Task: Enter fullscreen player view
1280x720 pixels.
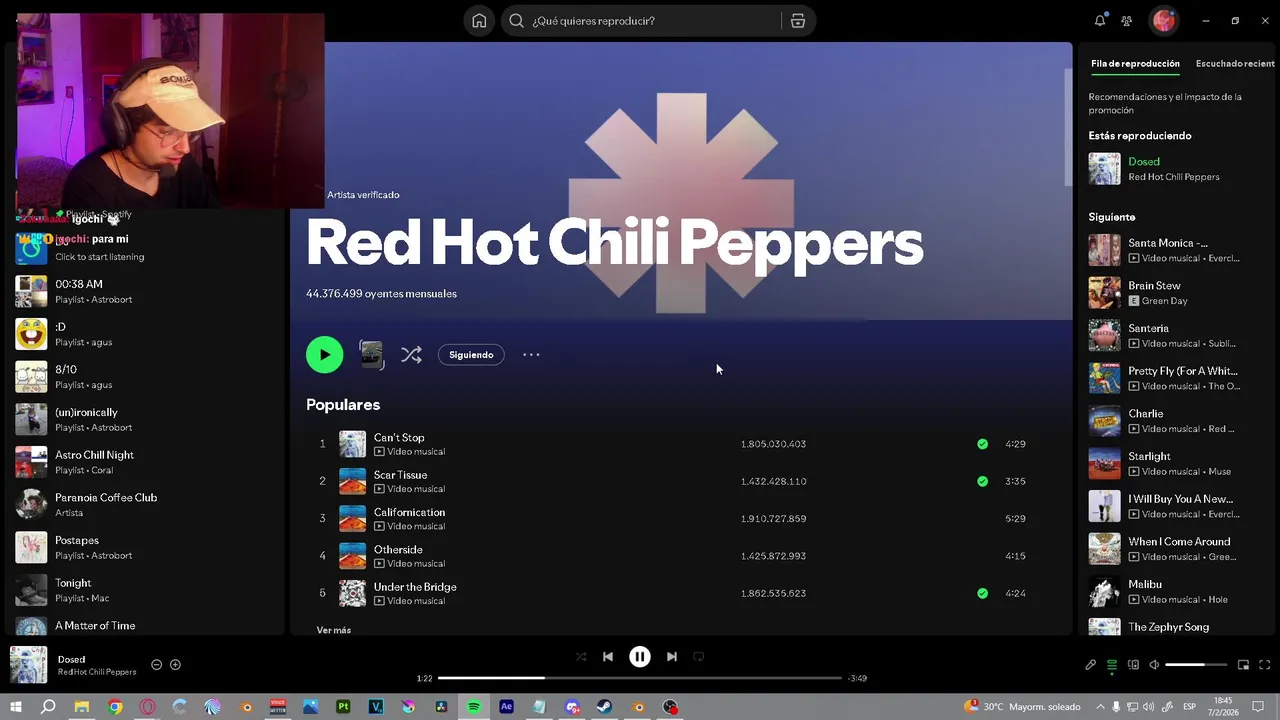Action: (x=1264, y=665)
